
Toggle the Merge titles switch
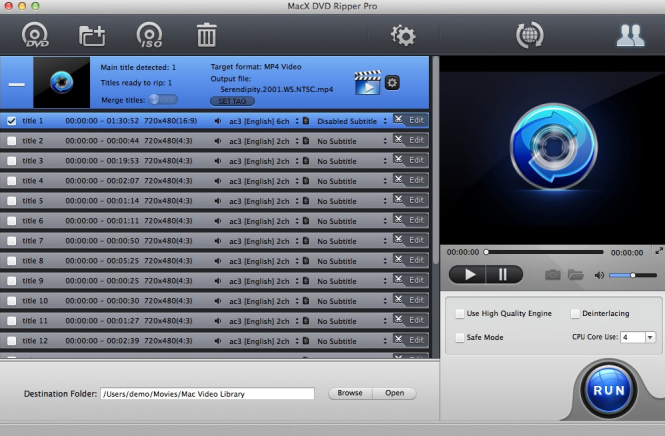coord(162,99)
